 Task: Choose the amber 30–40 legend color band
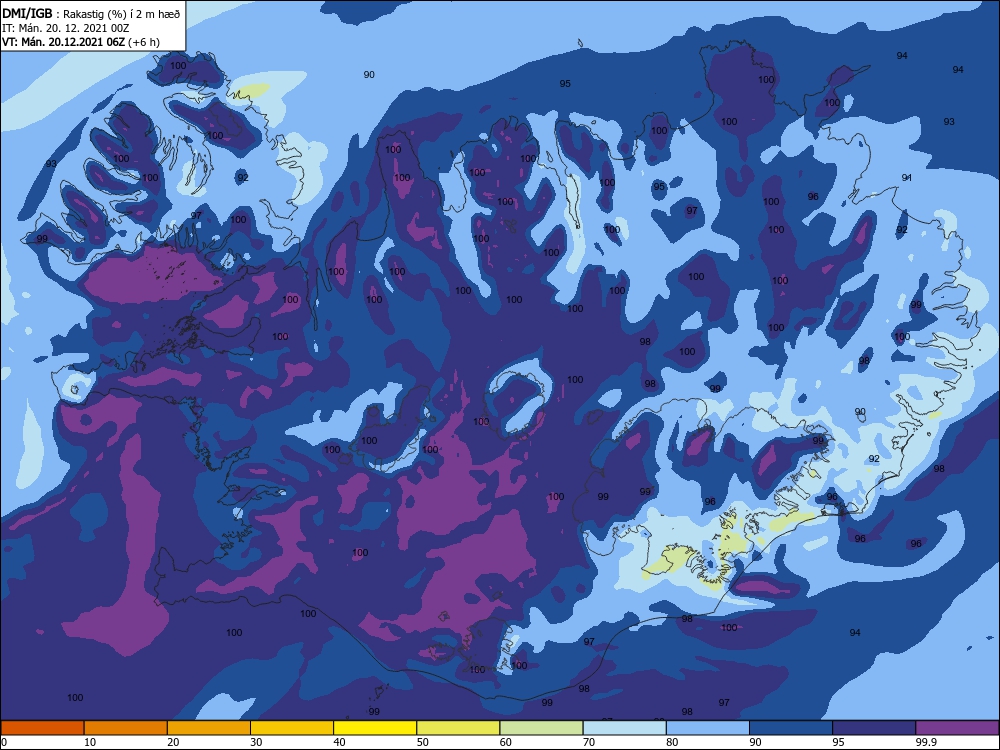(292, 728)
